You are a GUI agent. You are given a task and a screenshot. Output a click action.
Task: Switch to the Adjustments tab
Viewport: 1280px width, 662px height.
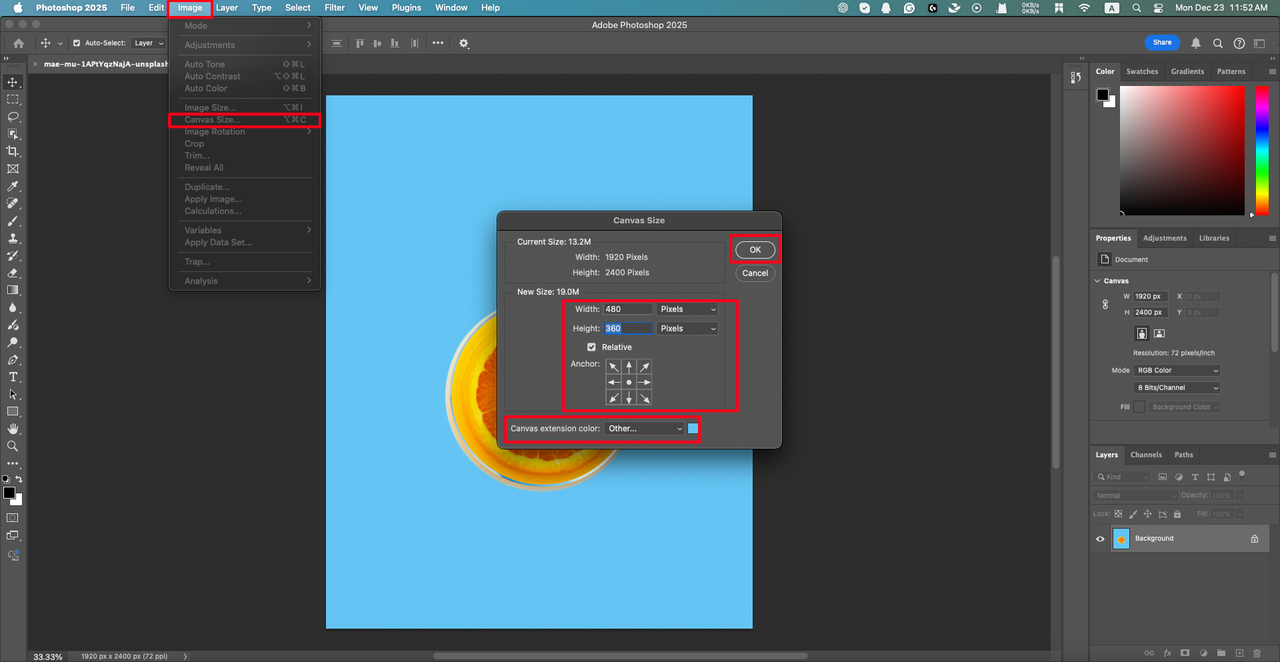1165,238
